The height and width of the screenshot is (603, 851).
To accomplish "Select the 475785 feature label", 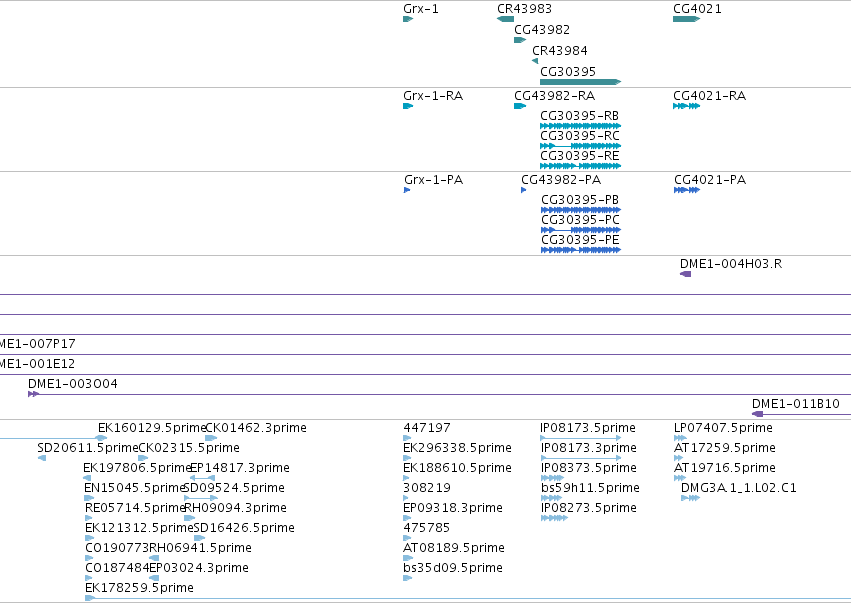I will tap(427, 529).
